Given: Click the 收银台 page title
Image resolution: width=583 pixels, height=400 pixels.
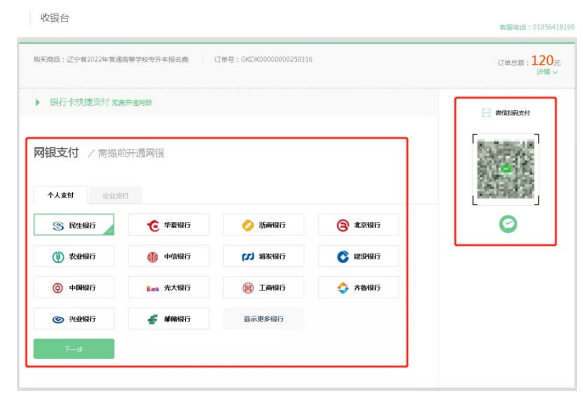Looking at the screenshot, I should [55, 17].
